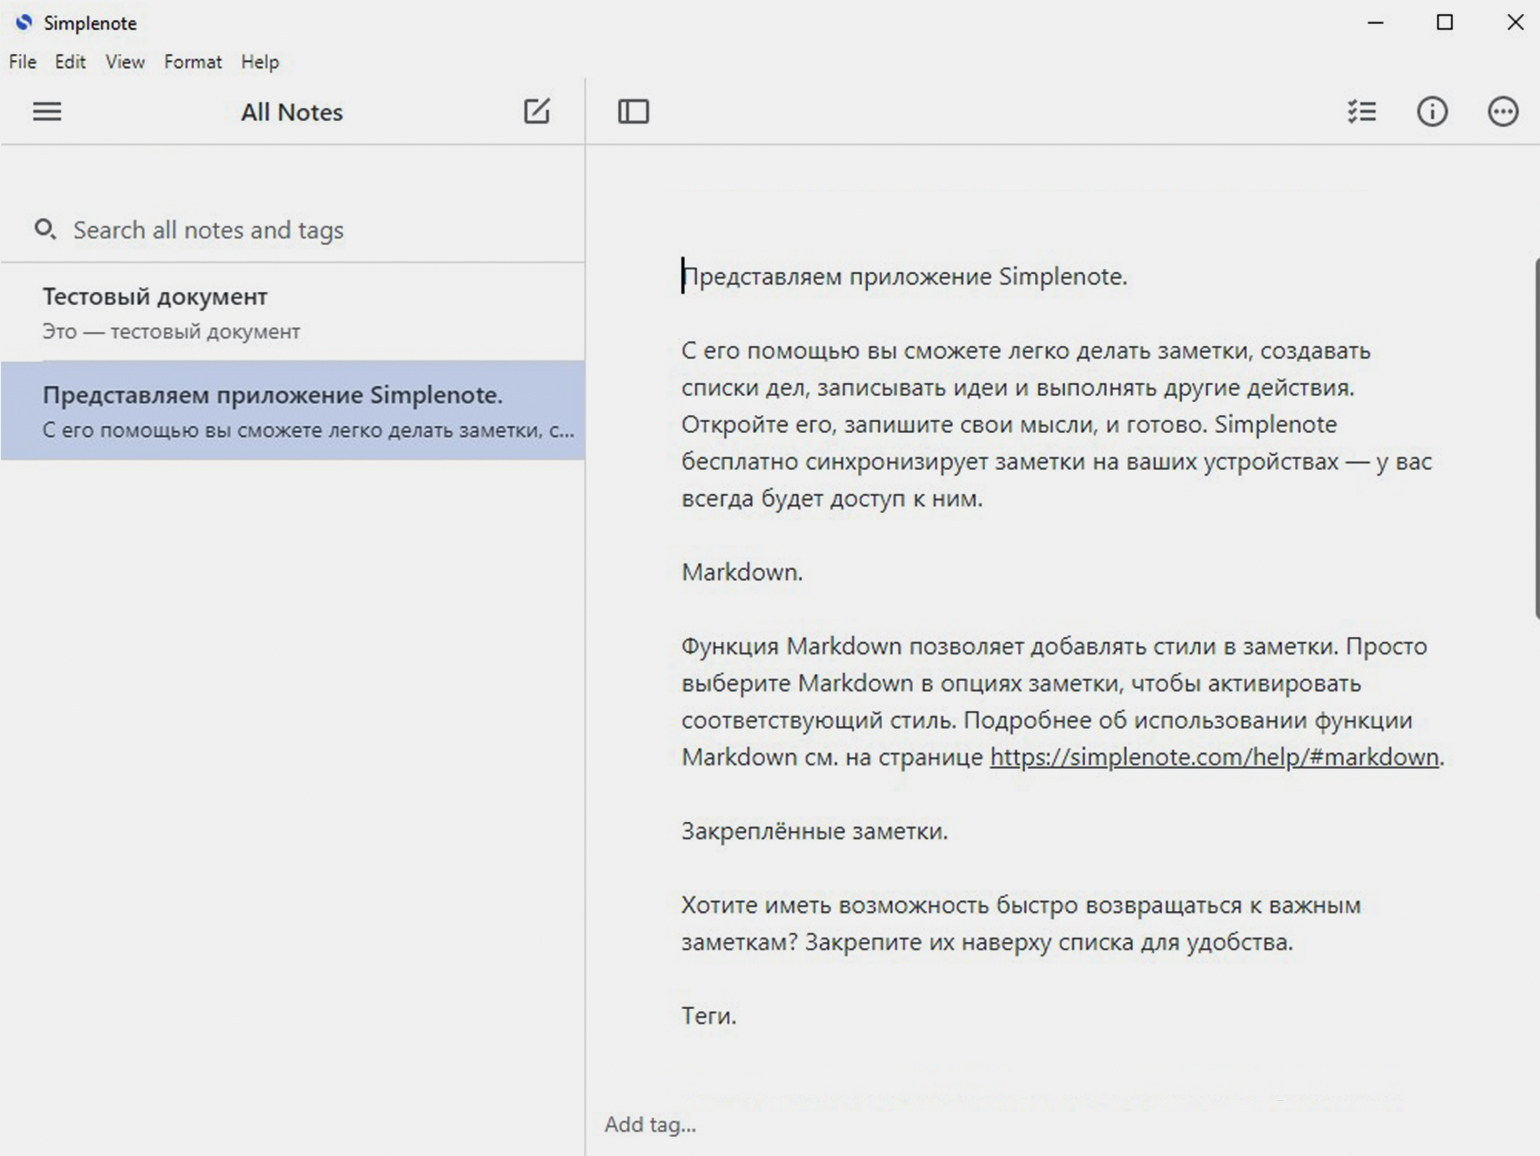Viewport: 1540px width, 1156px height.
Task: Open the note actions ellipsis menu
Action: pyautogui.click(x=1503, y=111)
